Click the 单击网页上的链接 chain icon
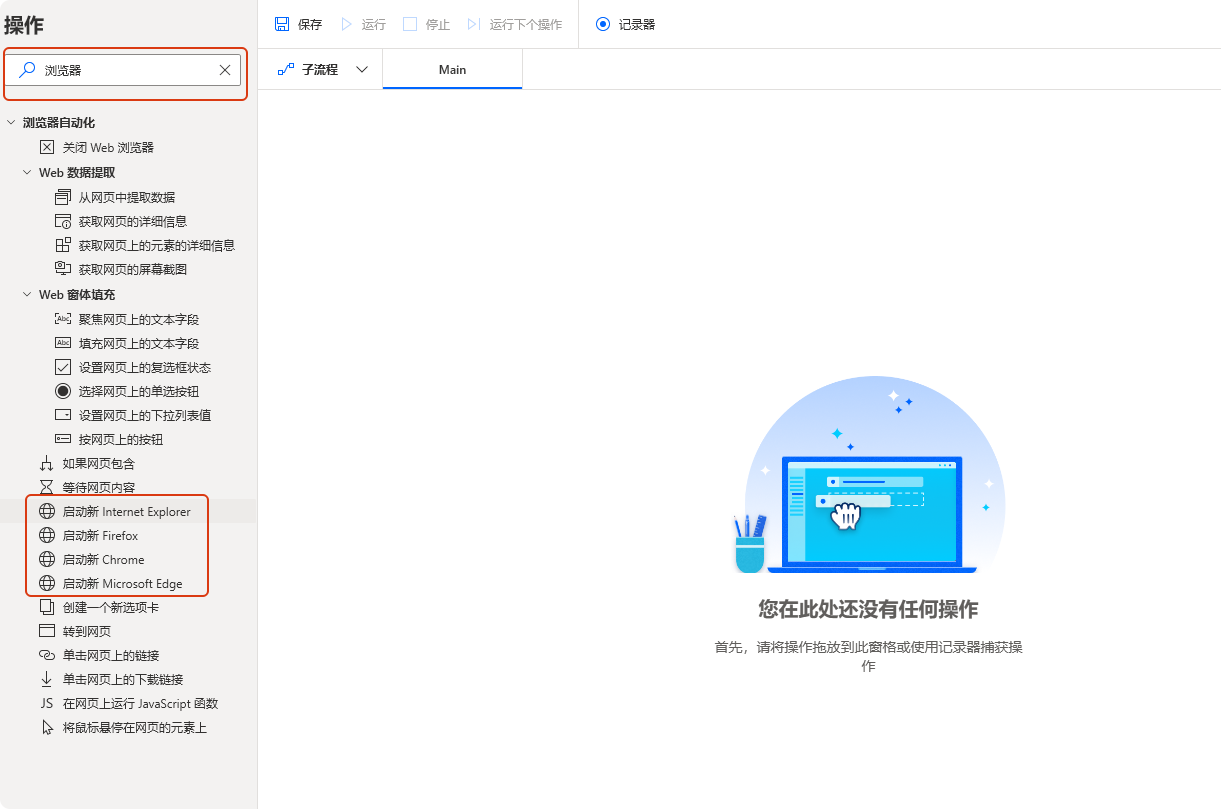The height and width of the screenshot is (809, 1221). (x=47, y=655)
